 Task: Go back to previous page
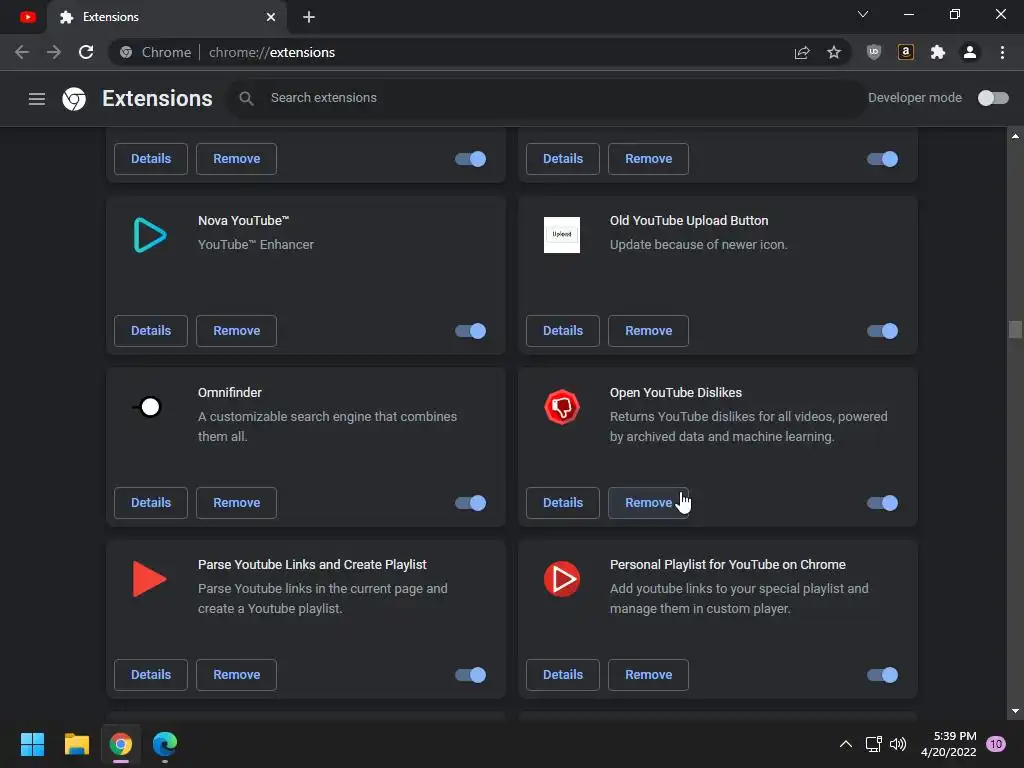(22, 52)
